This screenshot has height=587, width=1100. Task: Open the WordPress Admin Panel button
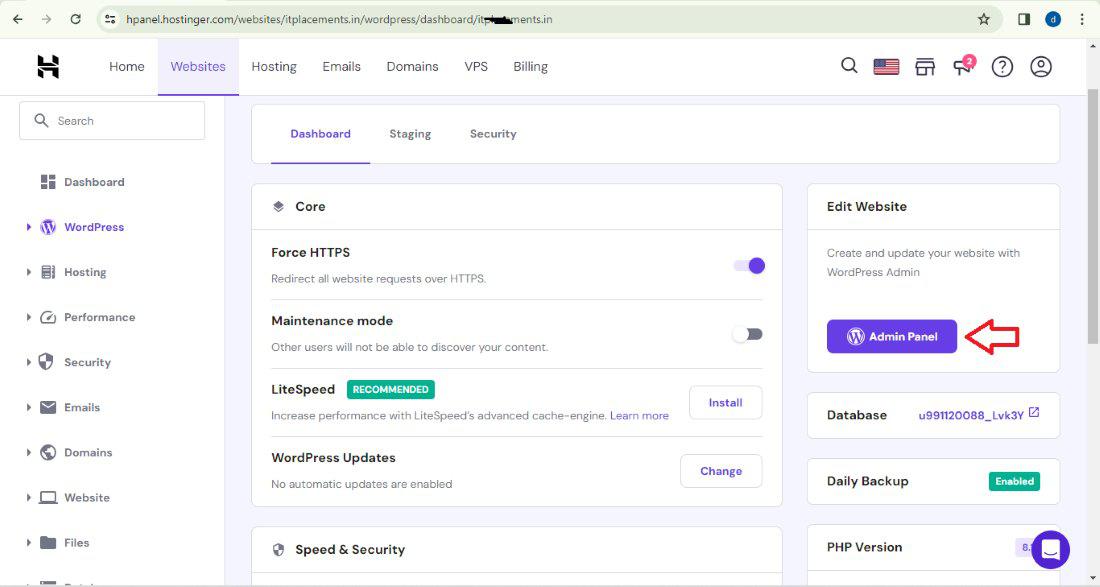pyautogui.click(x=892, y=337)
